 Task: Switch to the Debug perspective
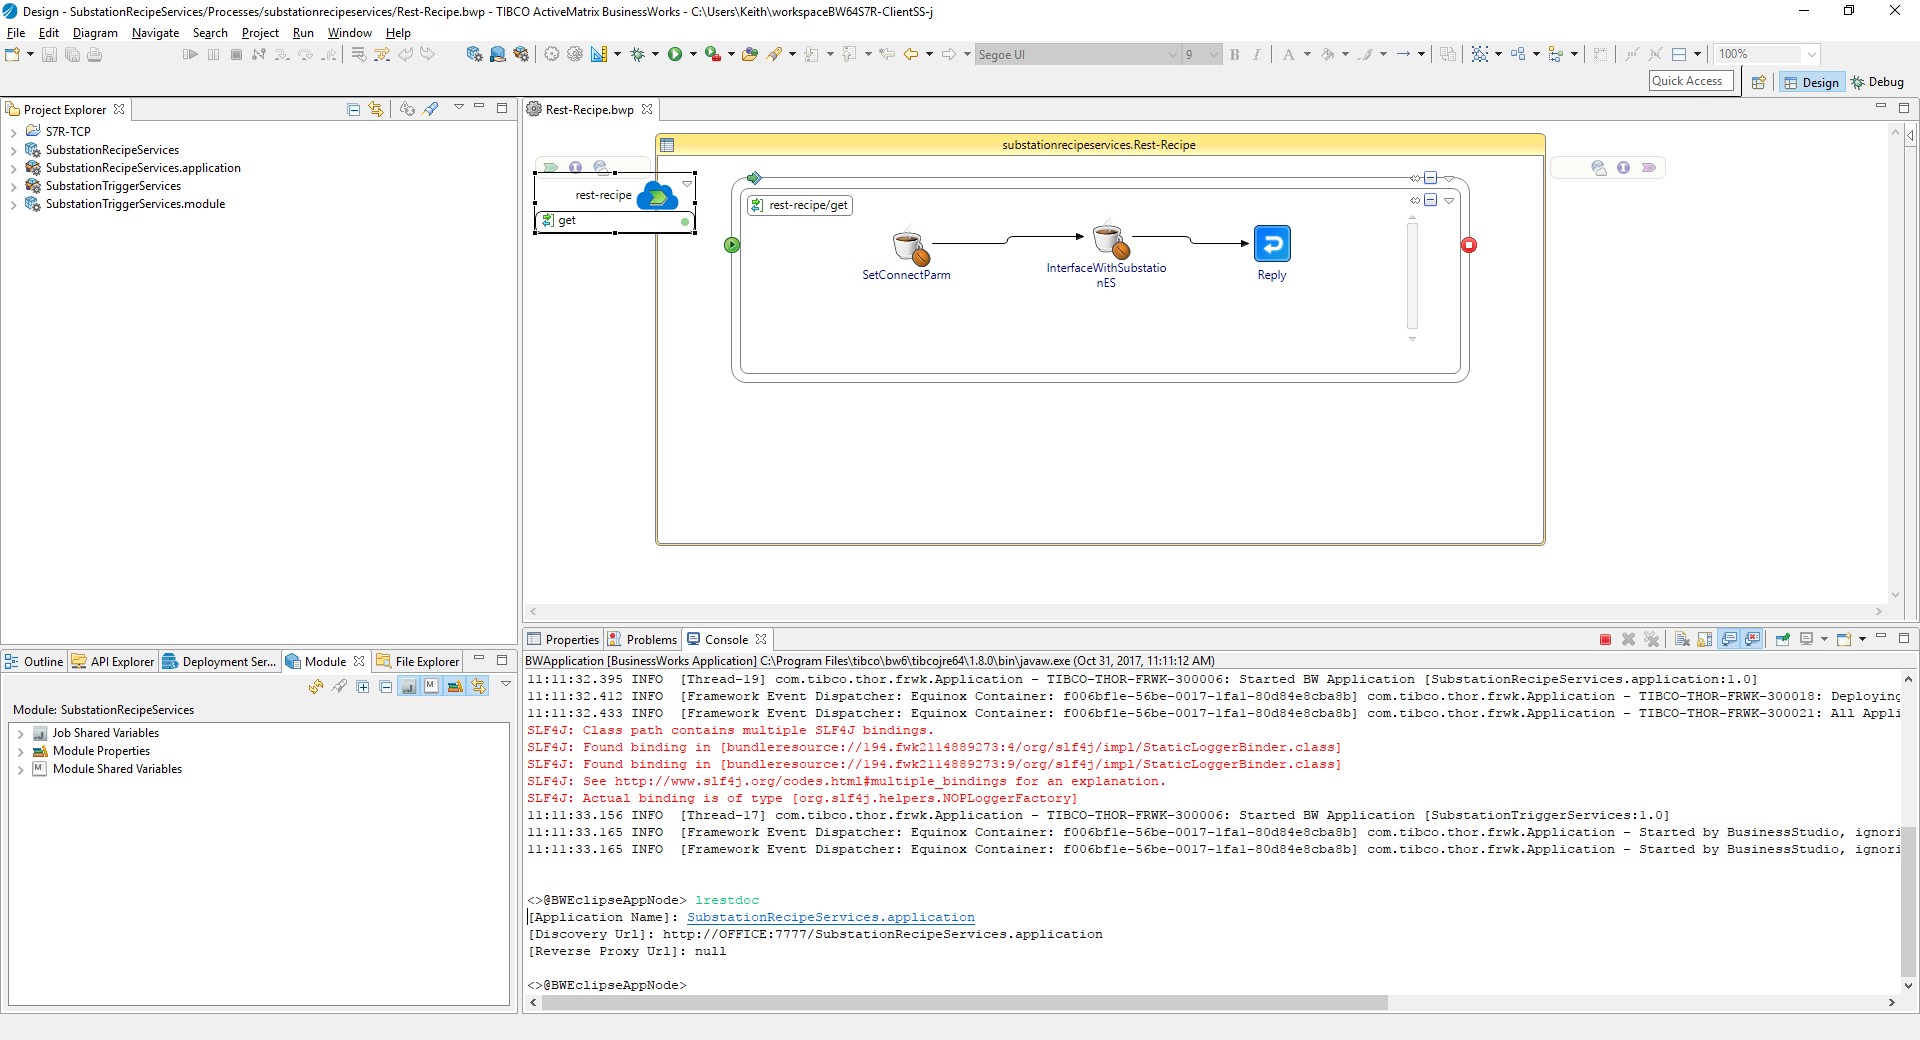[x=1877, y=83]
